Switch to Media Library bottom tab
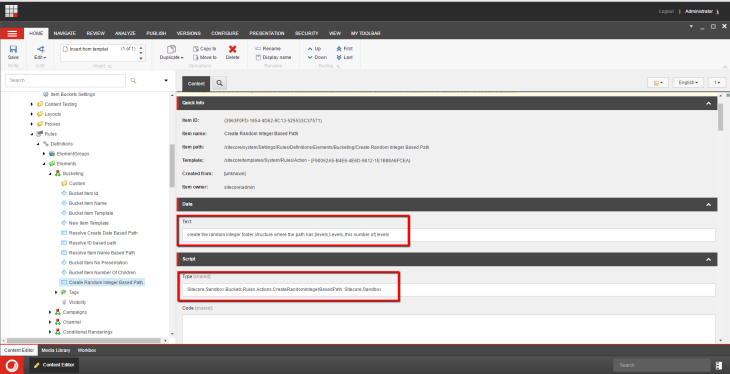Screen dimensions: 730x374 coord(56,350)
